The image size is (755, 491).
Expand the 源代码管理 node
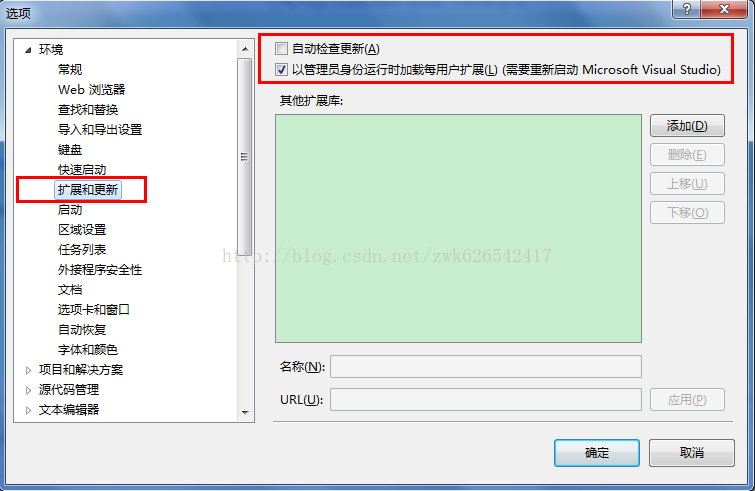(x=28, y=390)
